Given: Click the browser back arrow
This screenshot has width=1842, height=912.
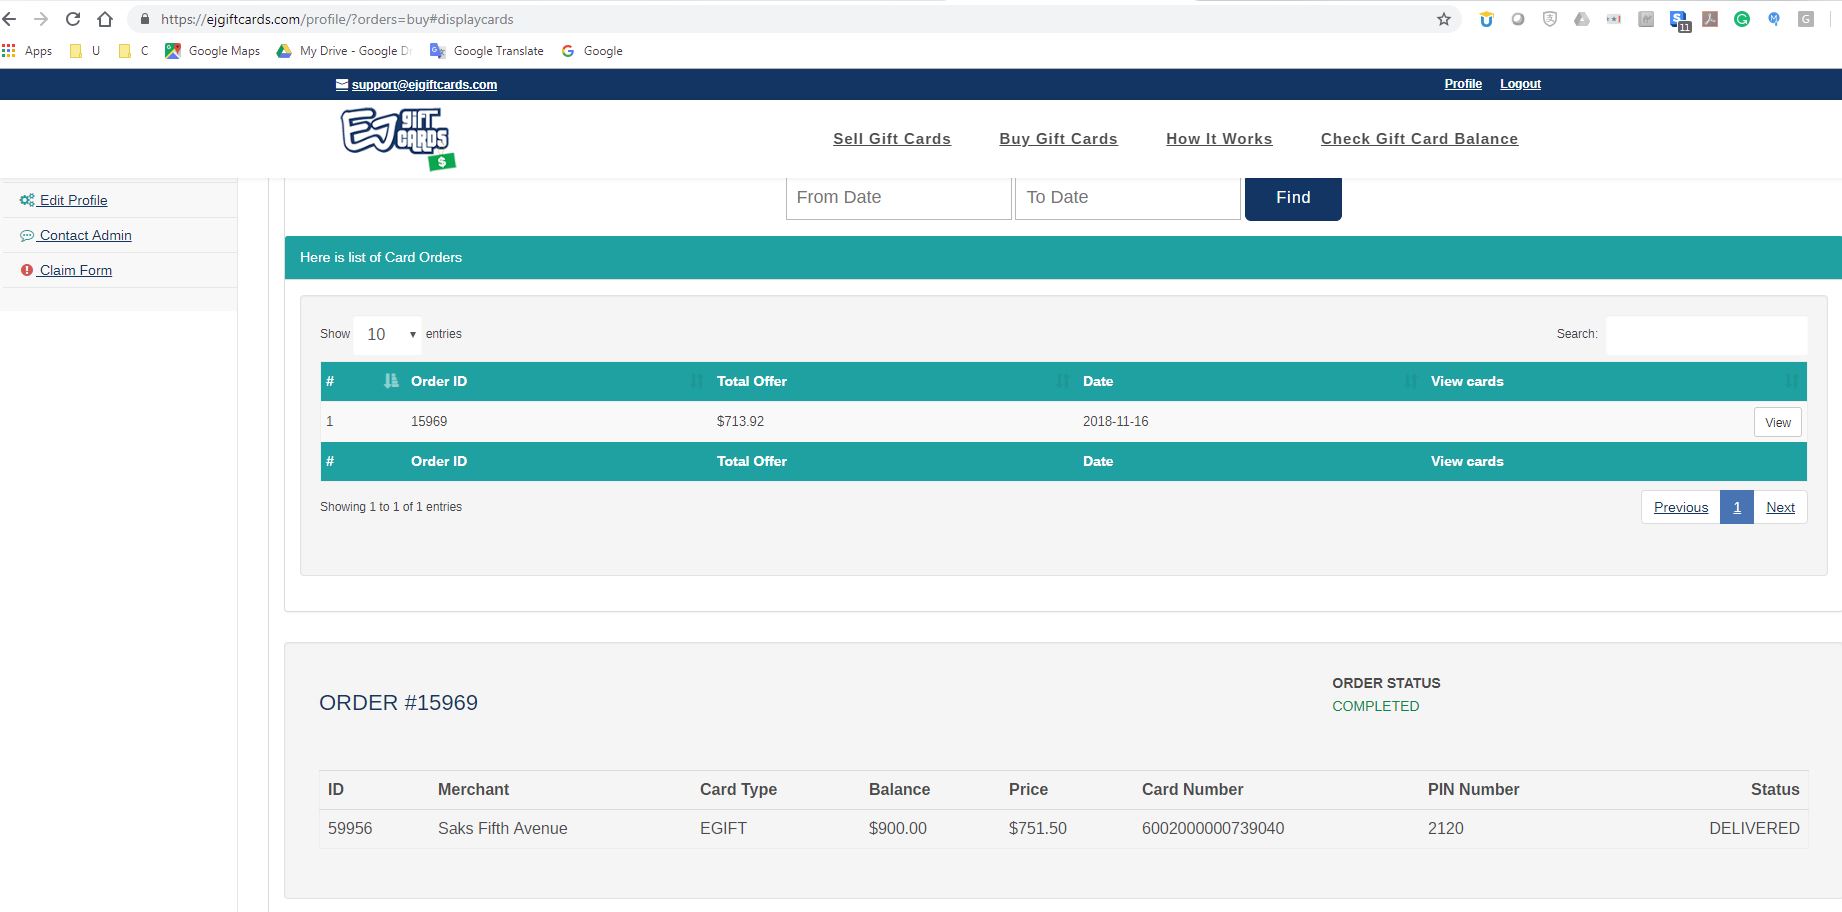Looking at the screenshot, I should [x=10, y=19].
